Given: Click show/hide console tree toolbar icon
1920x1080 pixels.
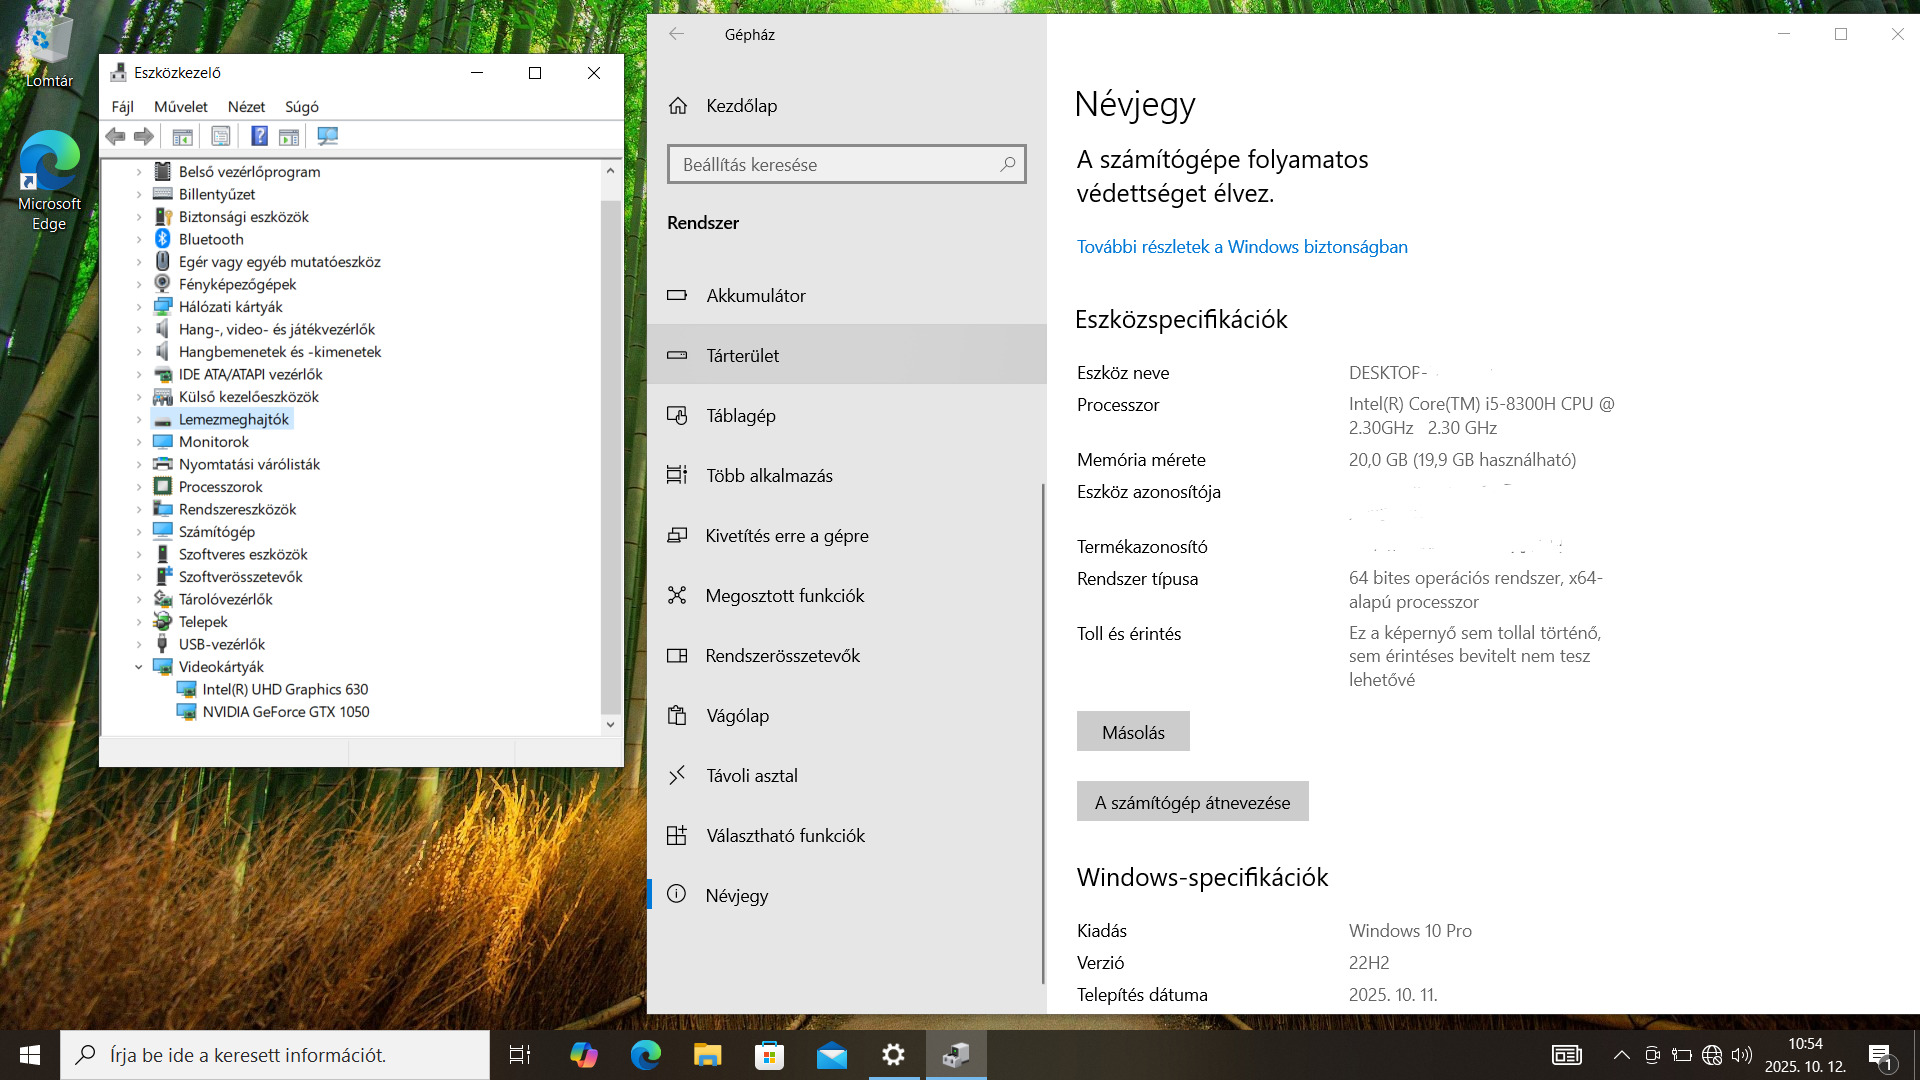Looking at the screenshot, I should [182, 136].
